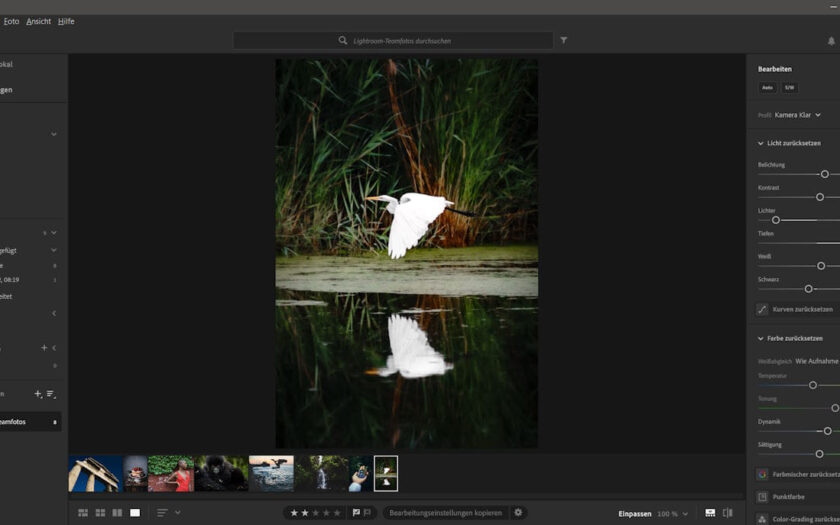The height and width of the screenshot is (525, 840).
Task: Click the Belichtung slider handle
Action: pos(824,174)
